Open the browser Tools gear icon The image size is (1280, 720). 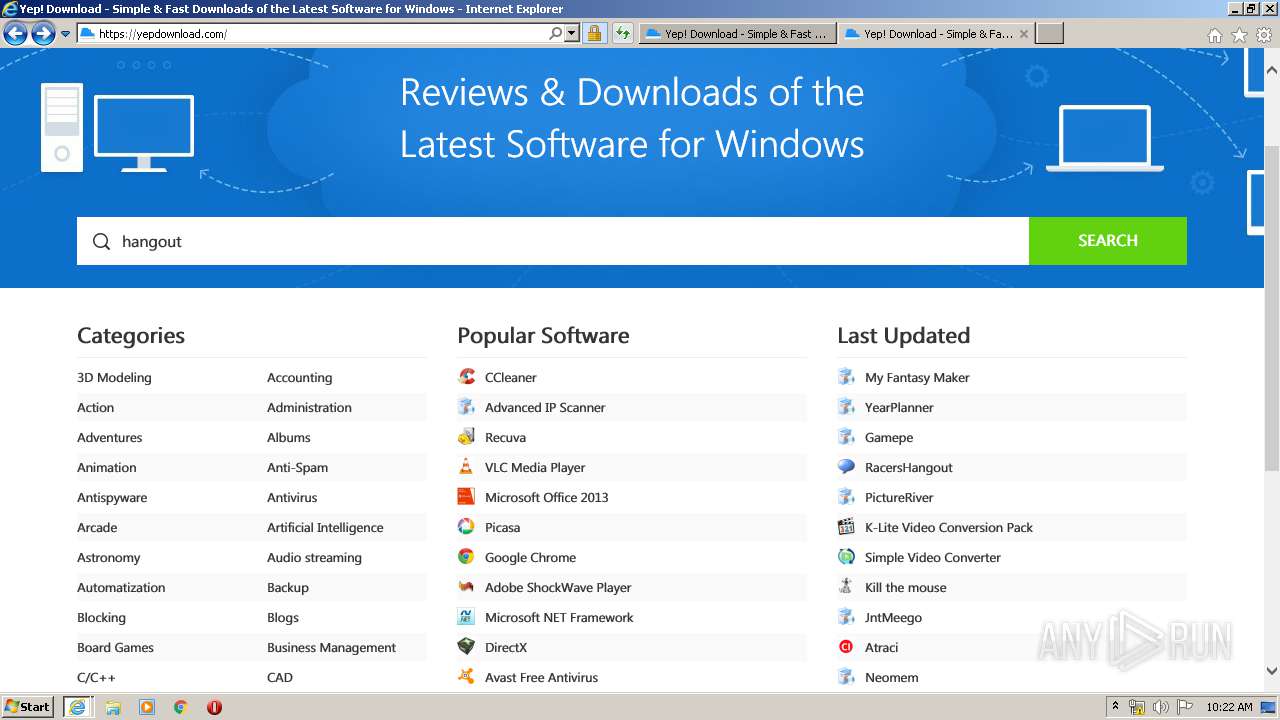coord(1264,34)
